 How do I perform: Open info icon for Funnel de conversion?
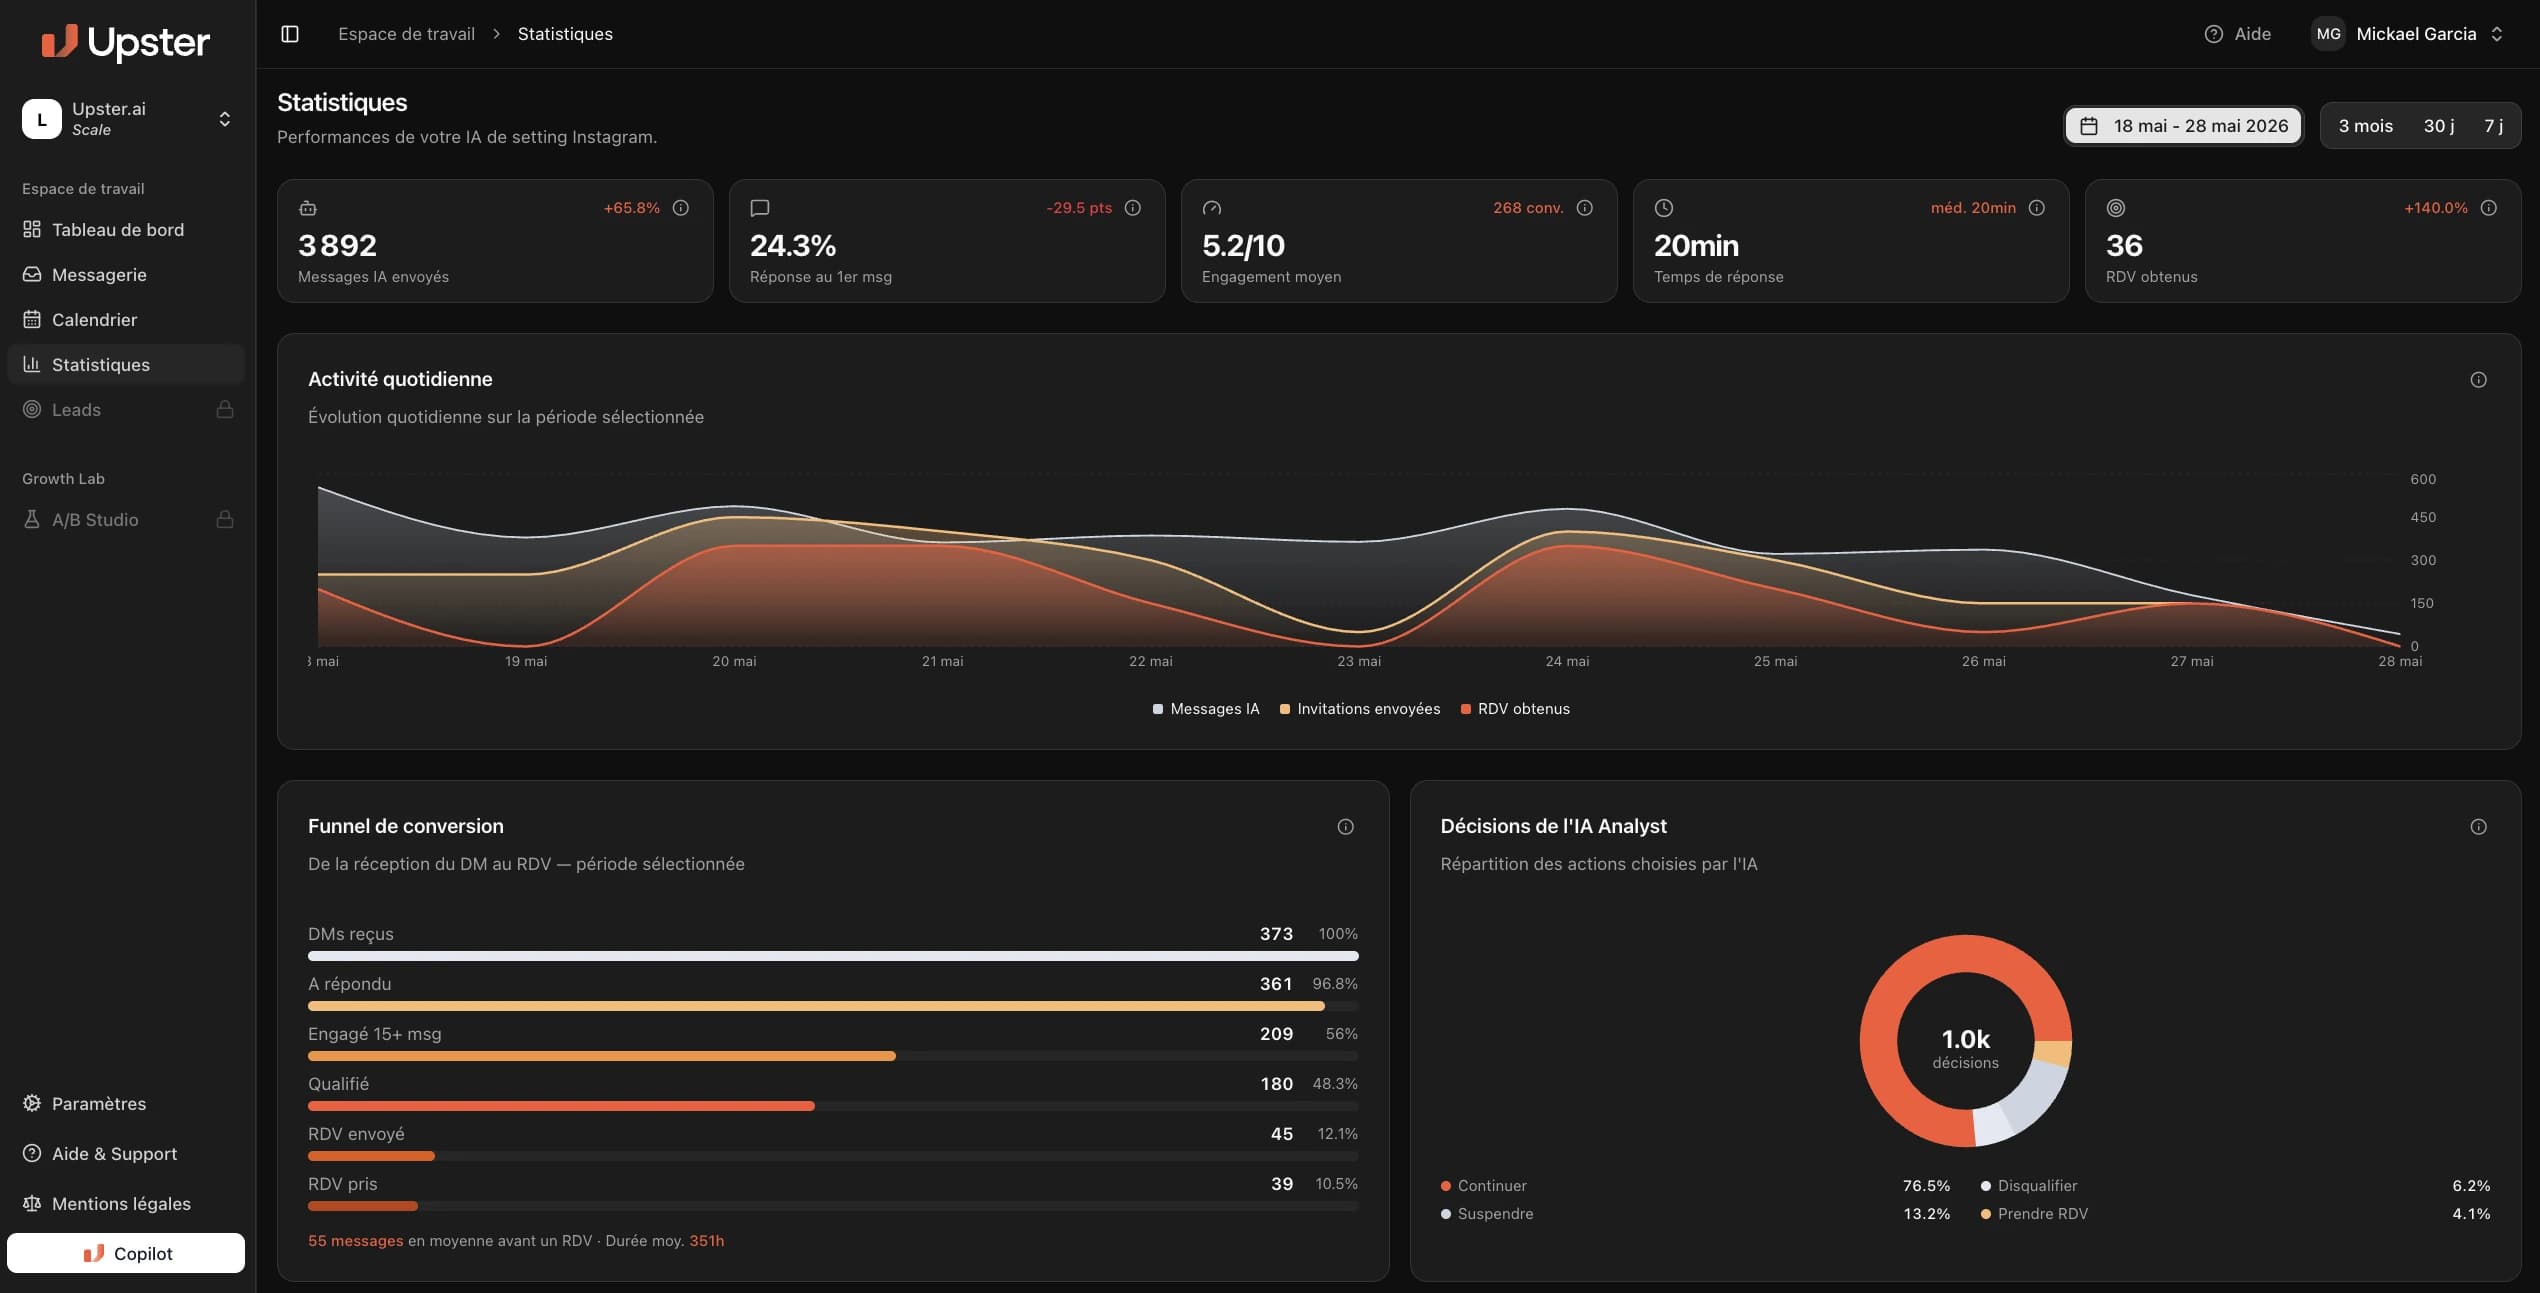pyautogui.click(x=1346, y=827)
